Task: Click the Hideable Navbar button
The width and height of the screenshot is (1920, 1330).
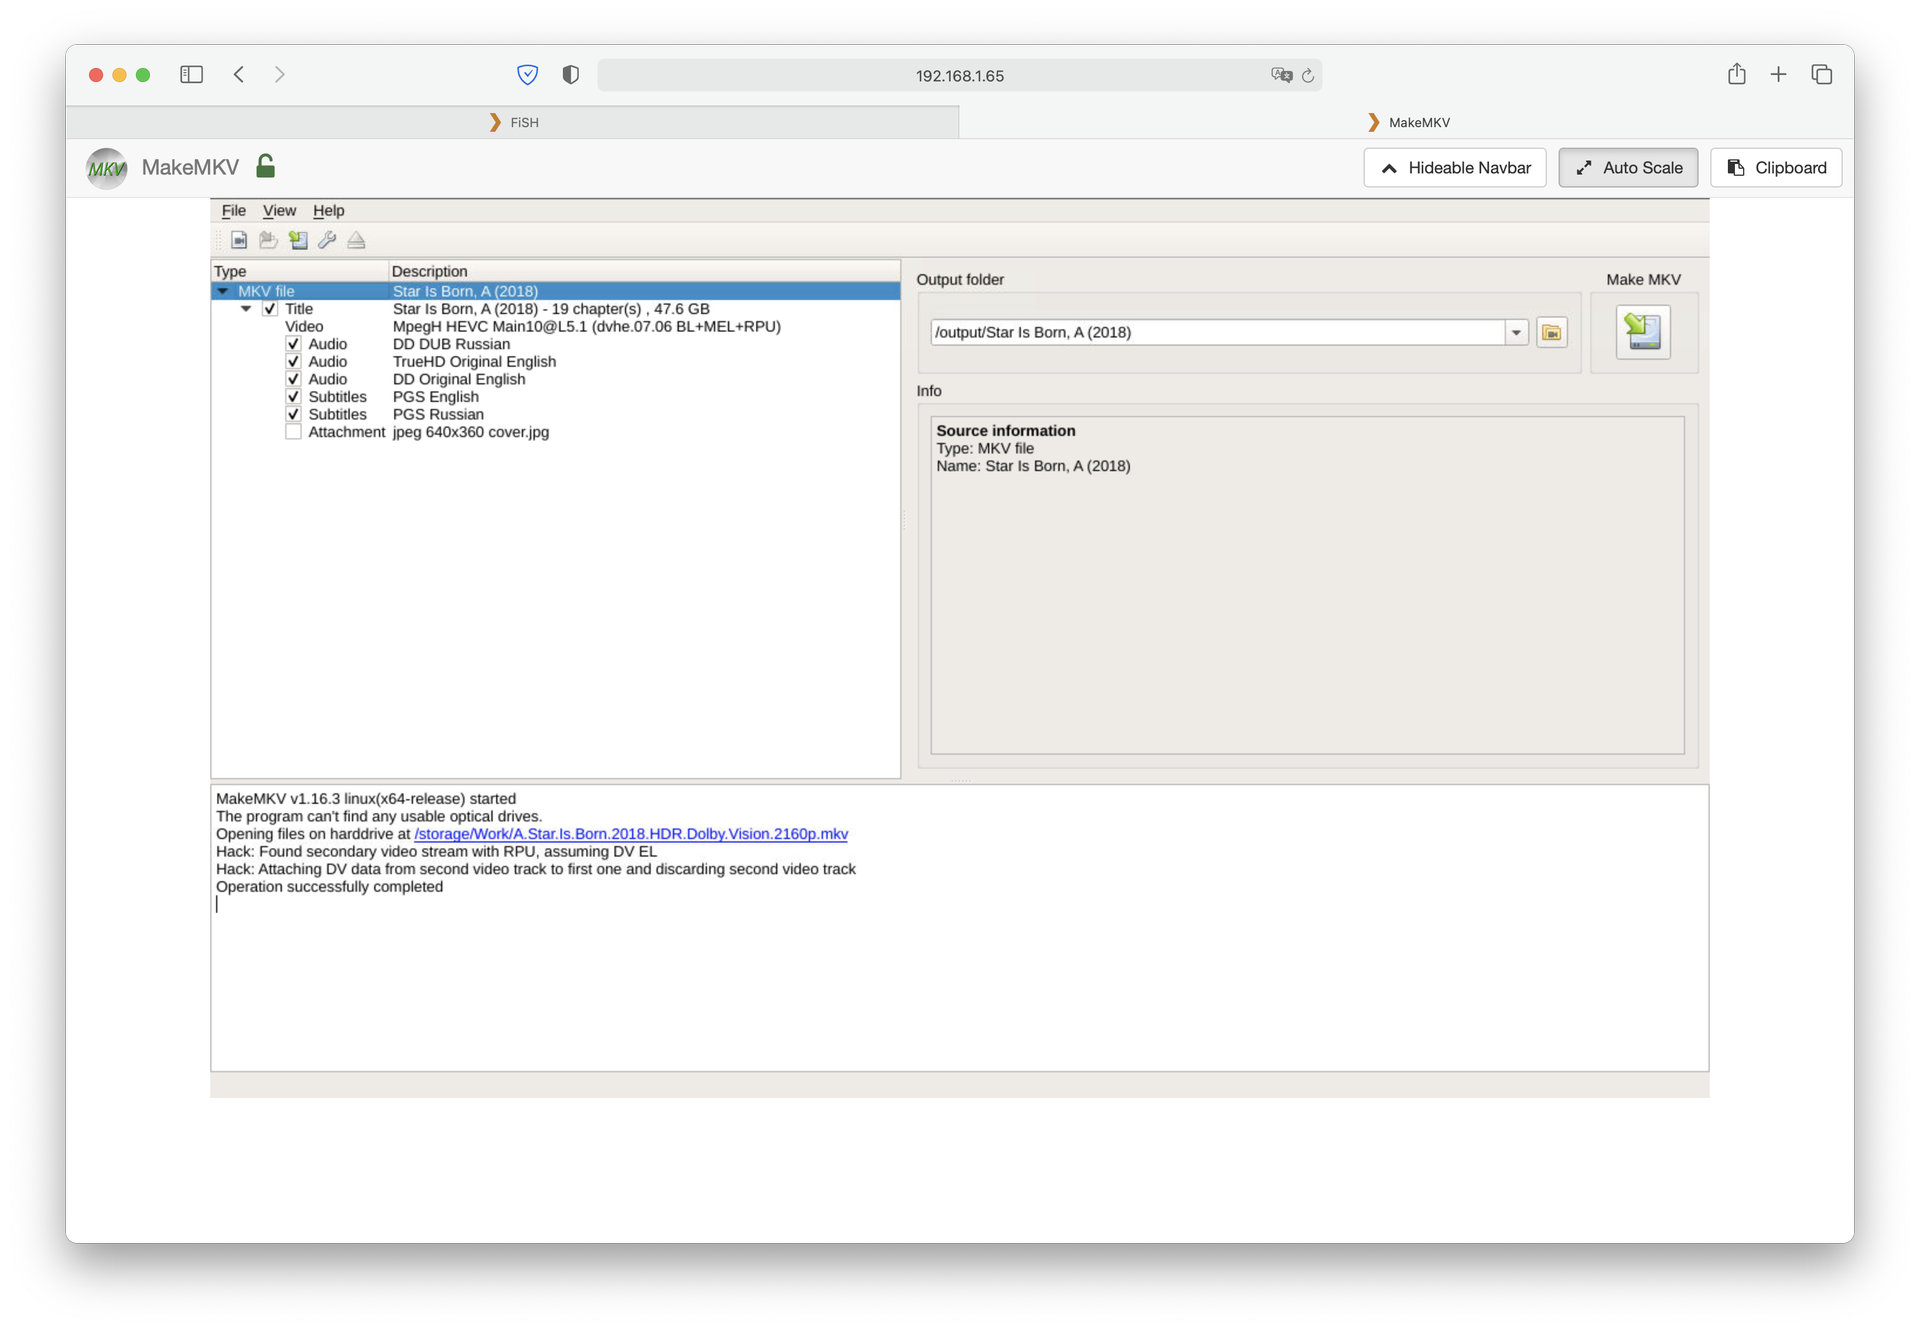Action: pyautogui.click(x=1454, y=168)
